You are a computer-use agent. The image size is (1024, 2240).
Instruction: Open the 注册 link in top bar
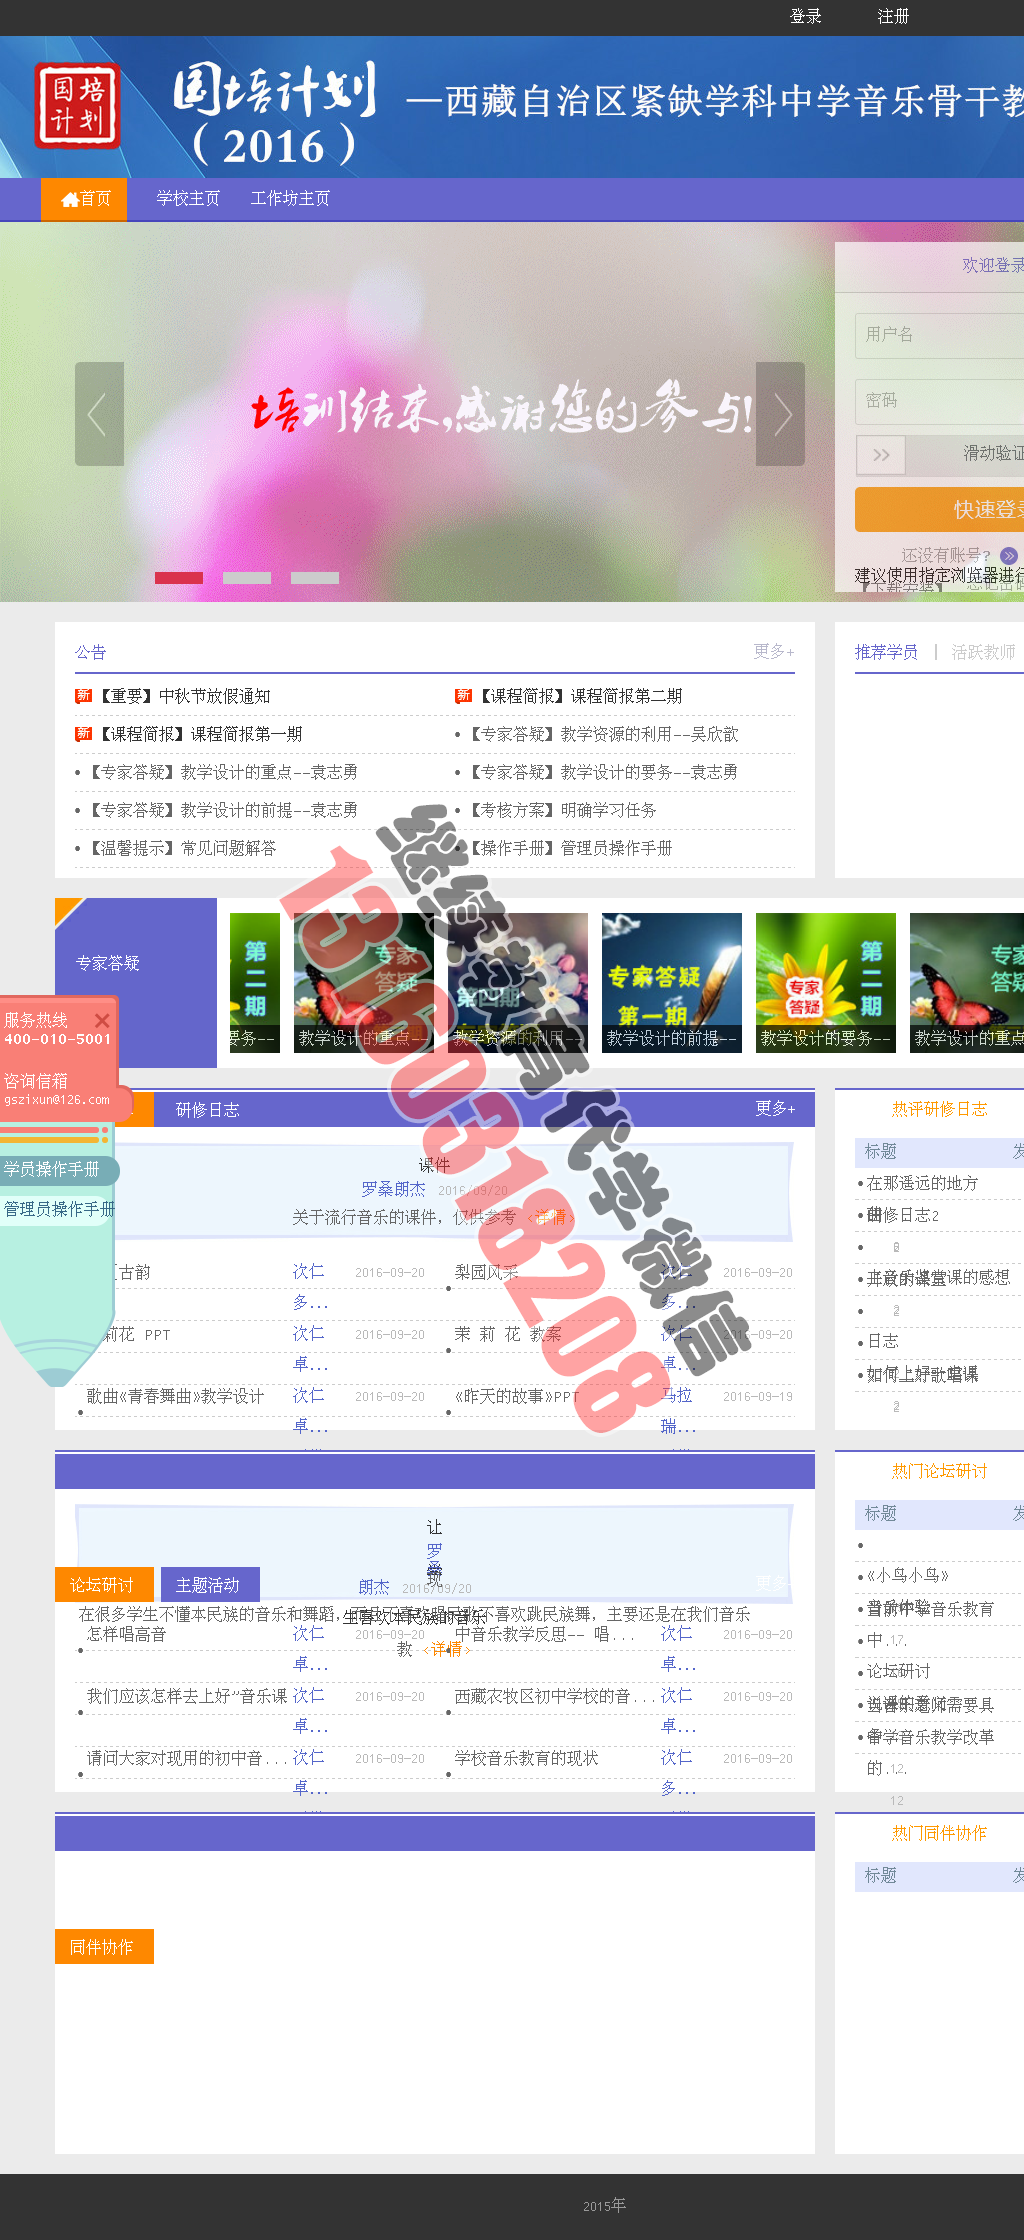(893, 17)
